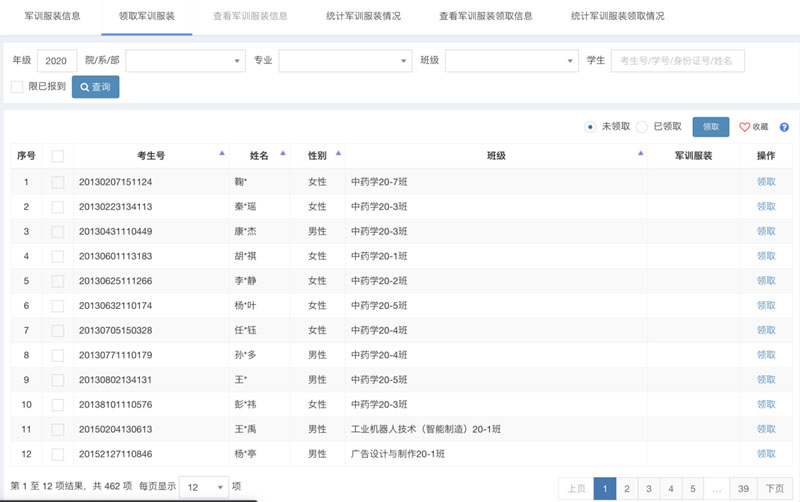
Task: Sort by 姓名 column arrow
Action: pyautogui.click(x=283, y=154)
